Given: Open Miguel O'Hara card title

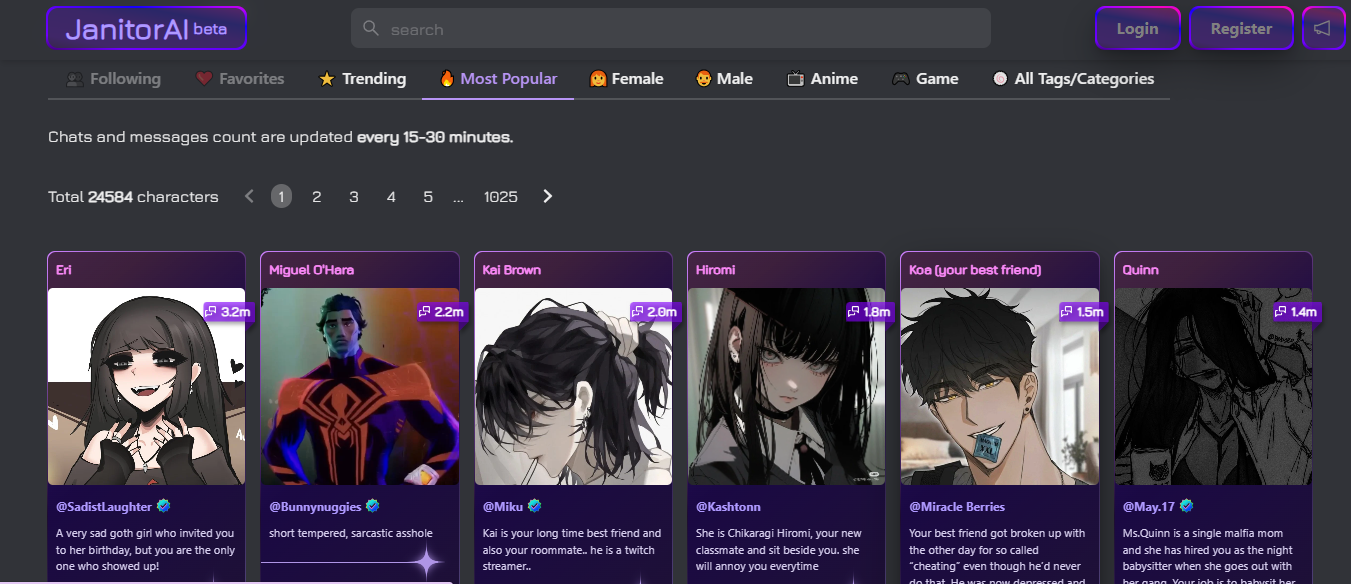Looking at the screenshot, I should point(311,270).
